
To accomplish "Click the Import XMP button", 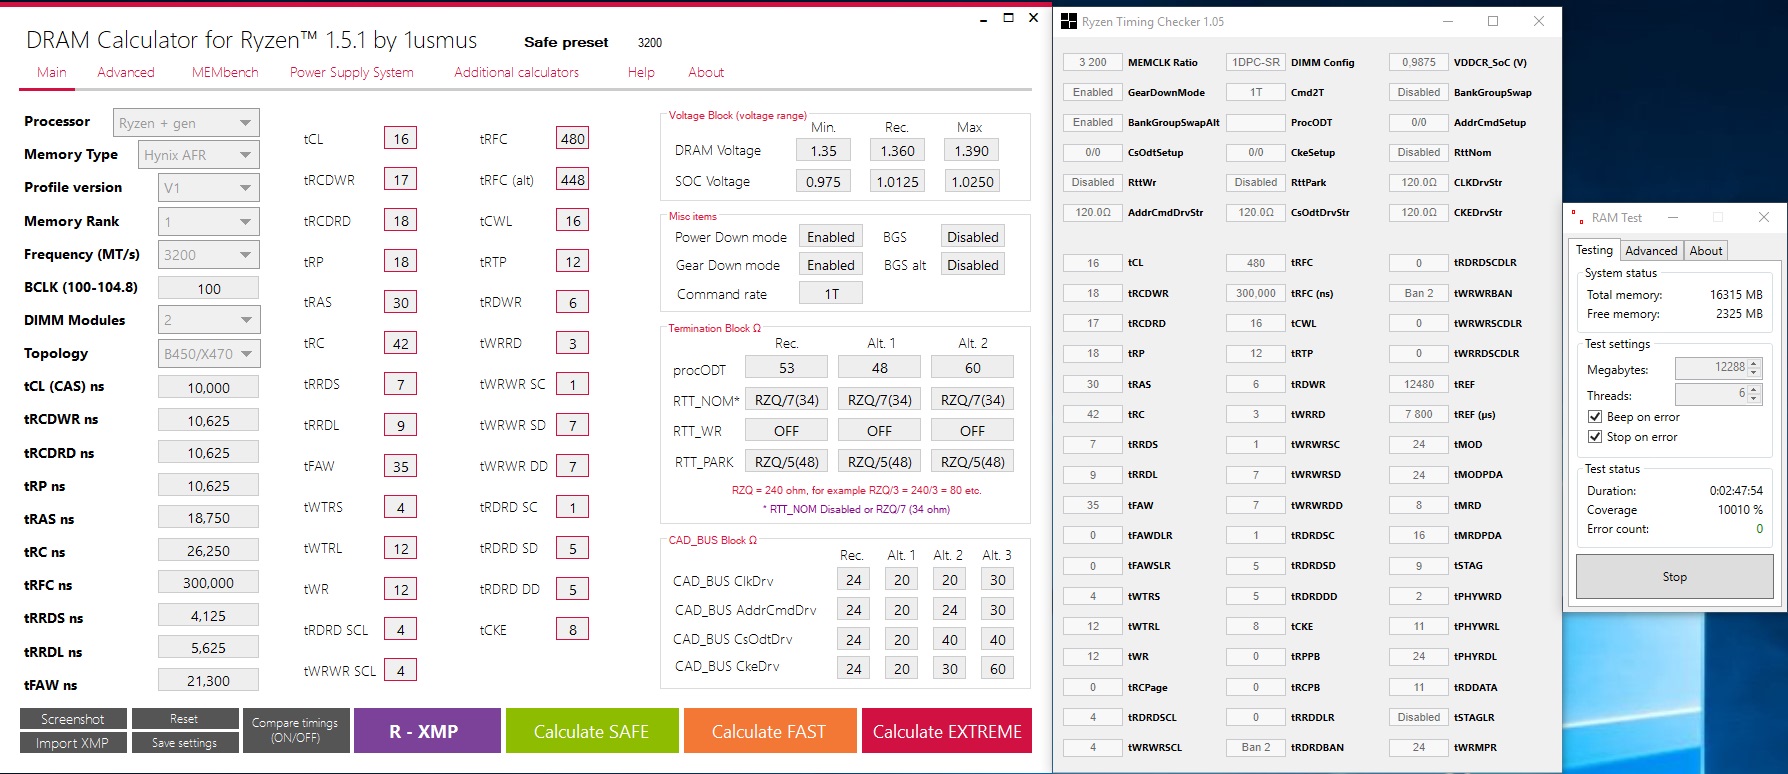I will (x=73, y=743).
